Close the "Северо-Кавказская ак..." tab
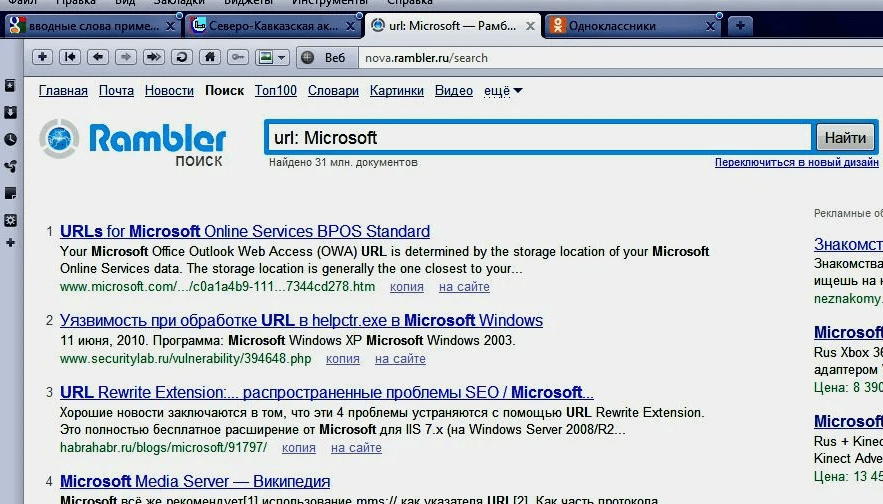The width and height of the screenshot is (883, 504). (350, 26)
